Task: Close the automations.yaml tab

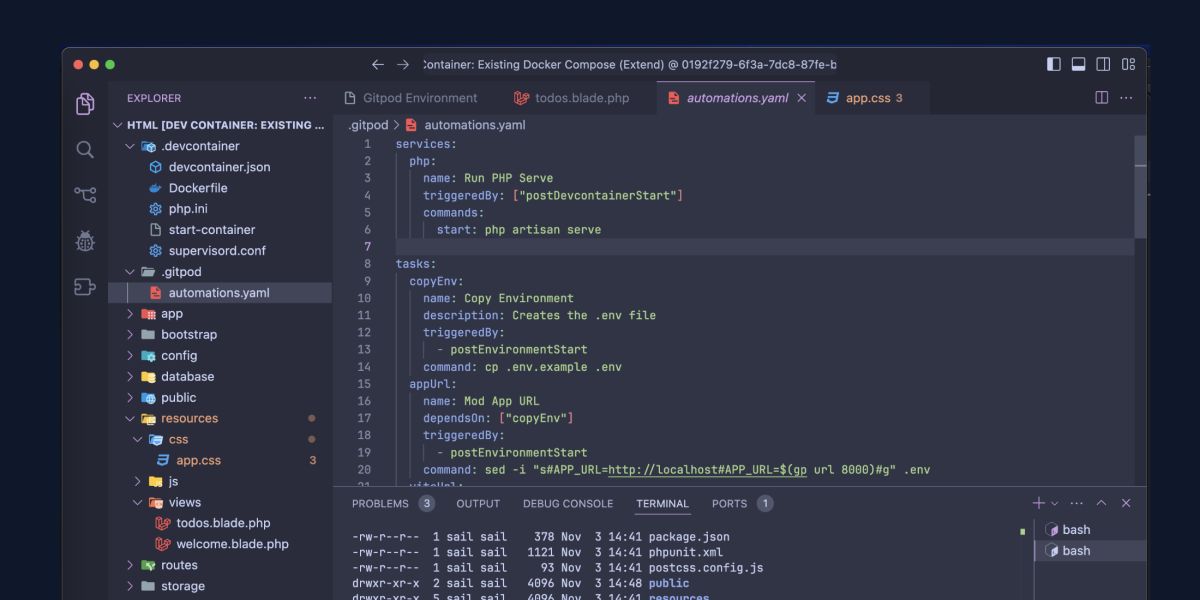Action: [x=801, y=98]
